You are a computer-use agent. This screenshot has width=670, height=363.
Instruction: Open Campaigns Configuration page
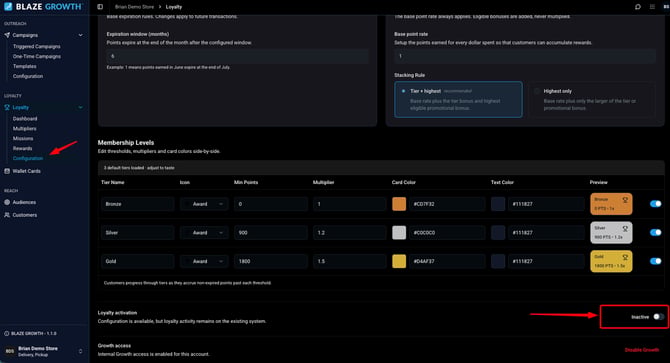[x=28, y=76]
